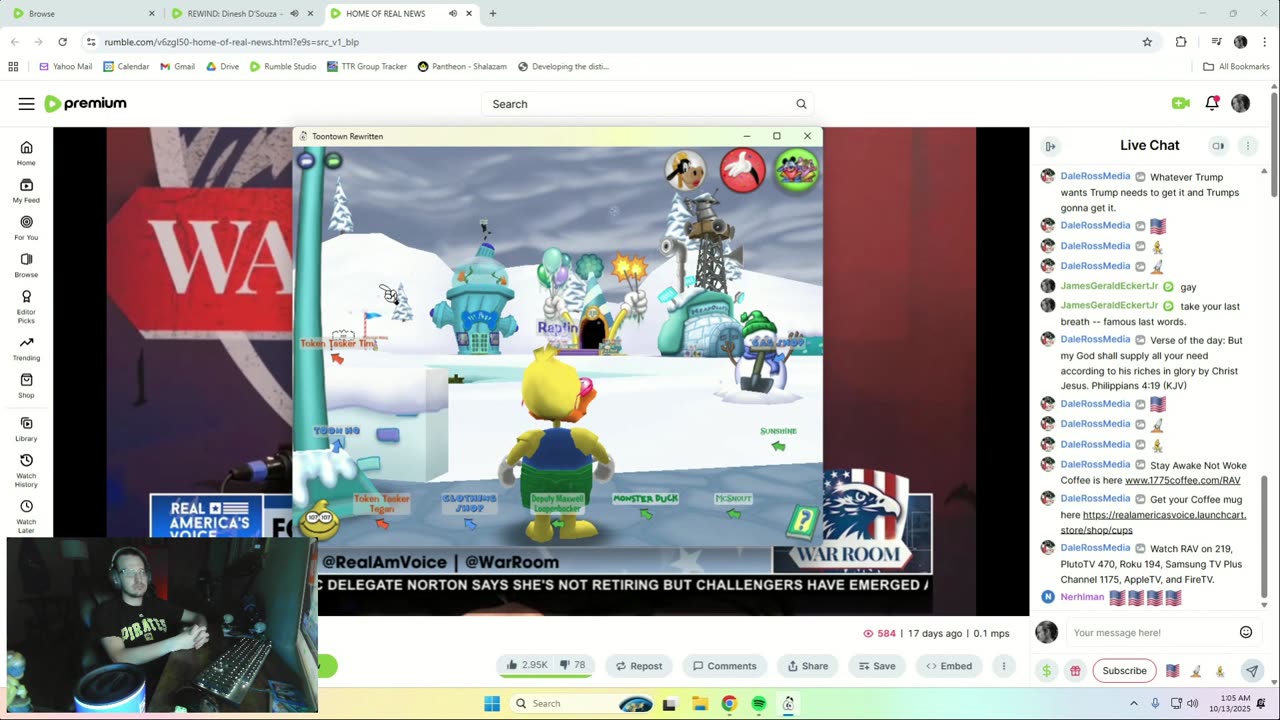Reload the page
Screen dimensions: 1280x720
(x=62, y=42)
